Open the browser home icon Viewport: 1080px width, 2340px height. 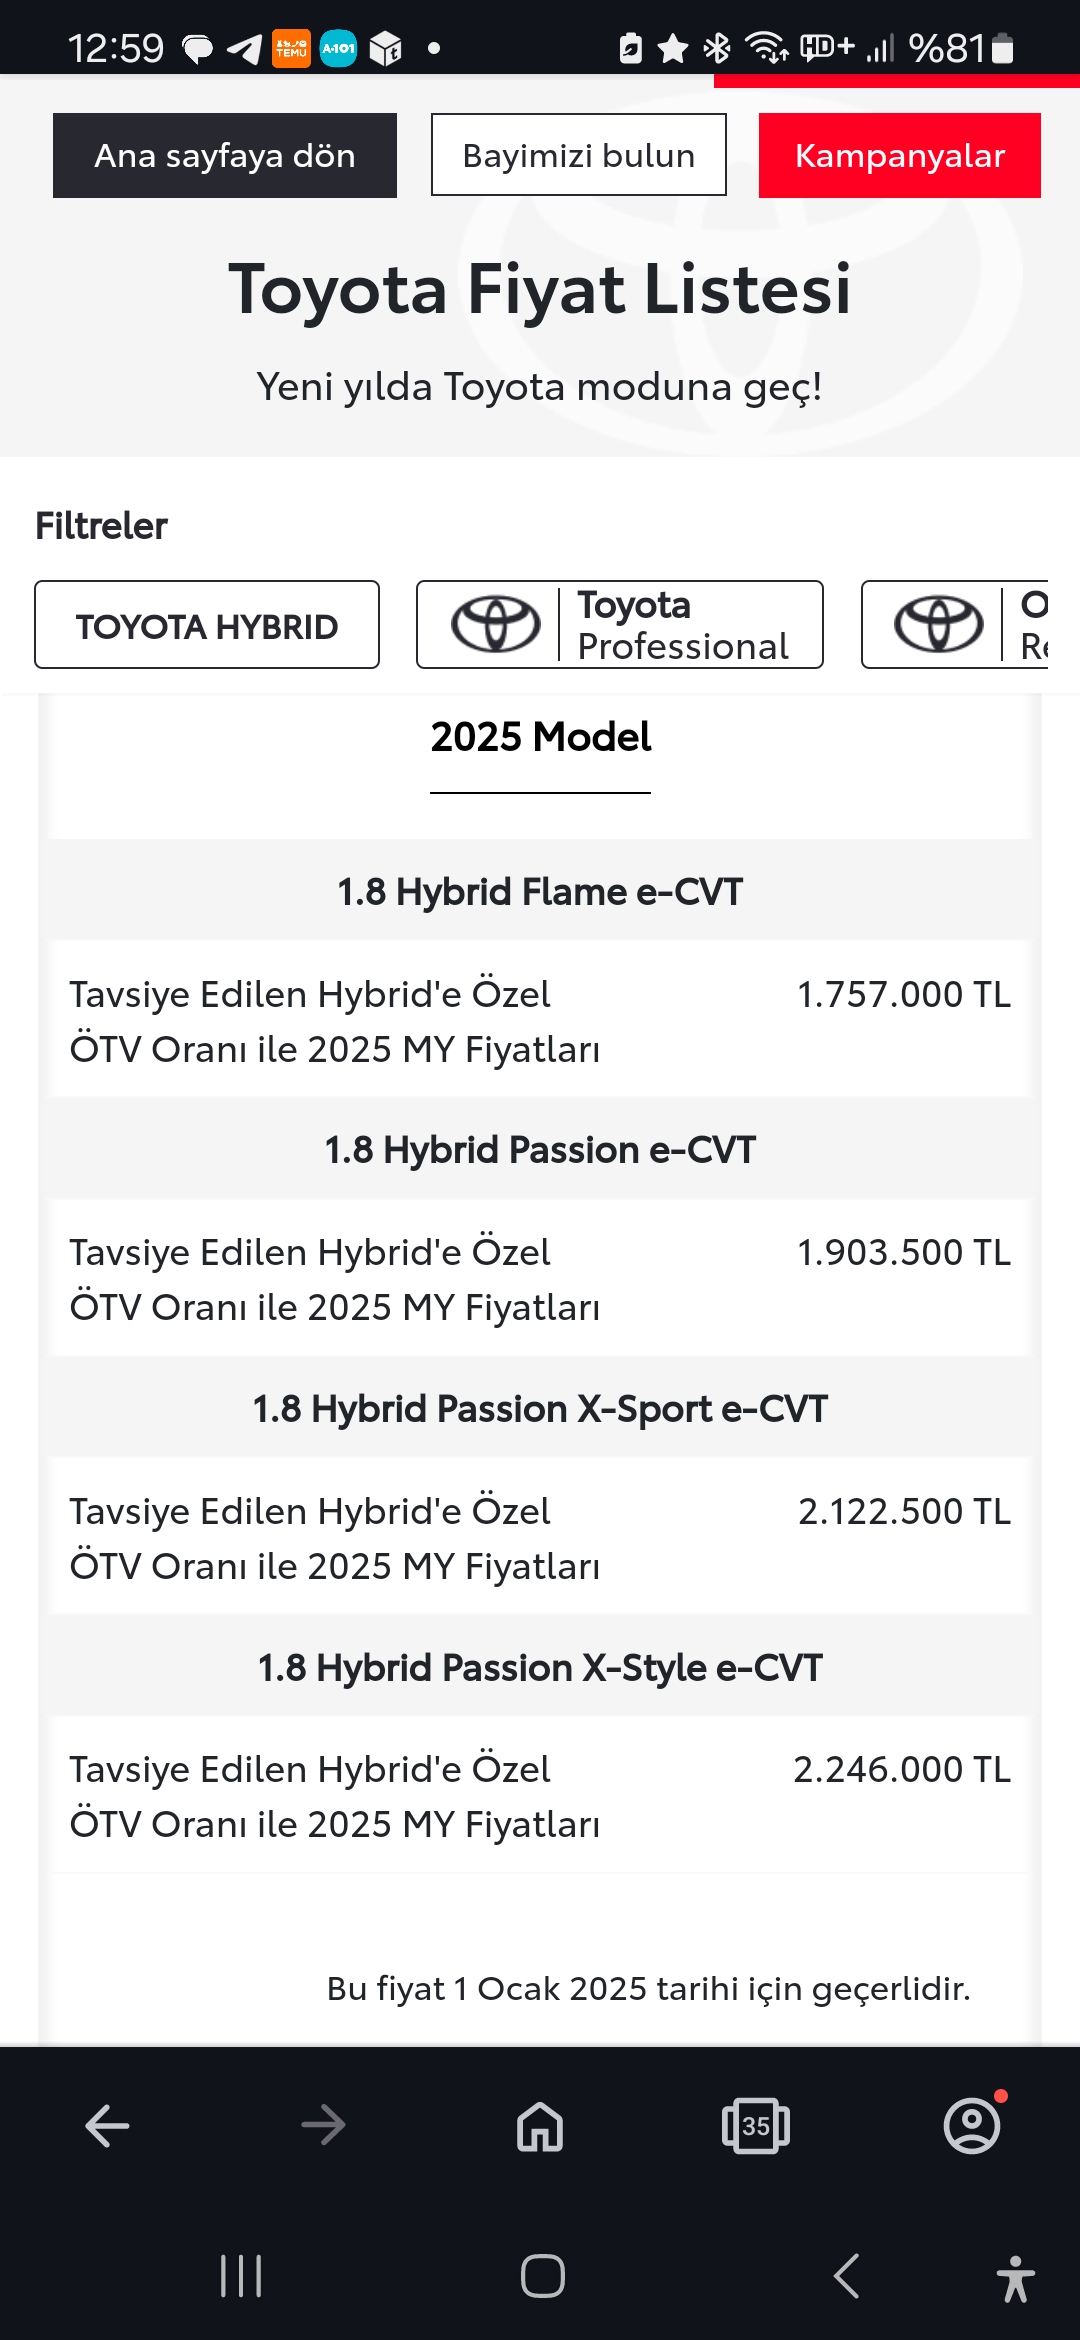click(x=540, y=2126)
